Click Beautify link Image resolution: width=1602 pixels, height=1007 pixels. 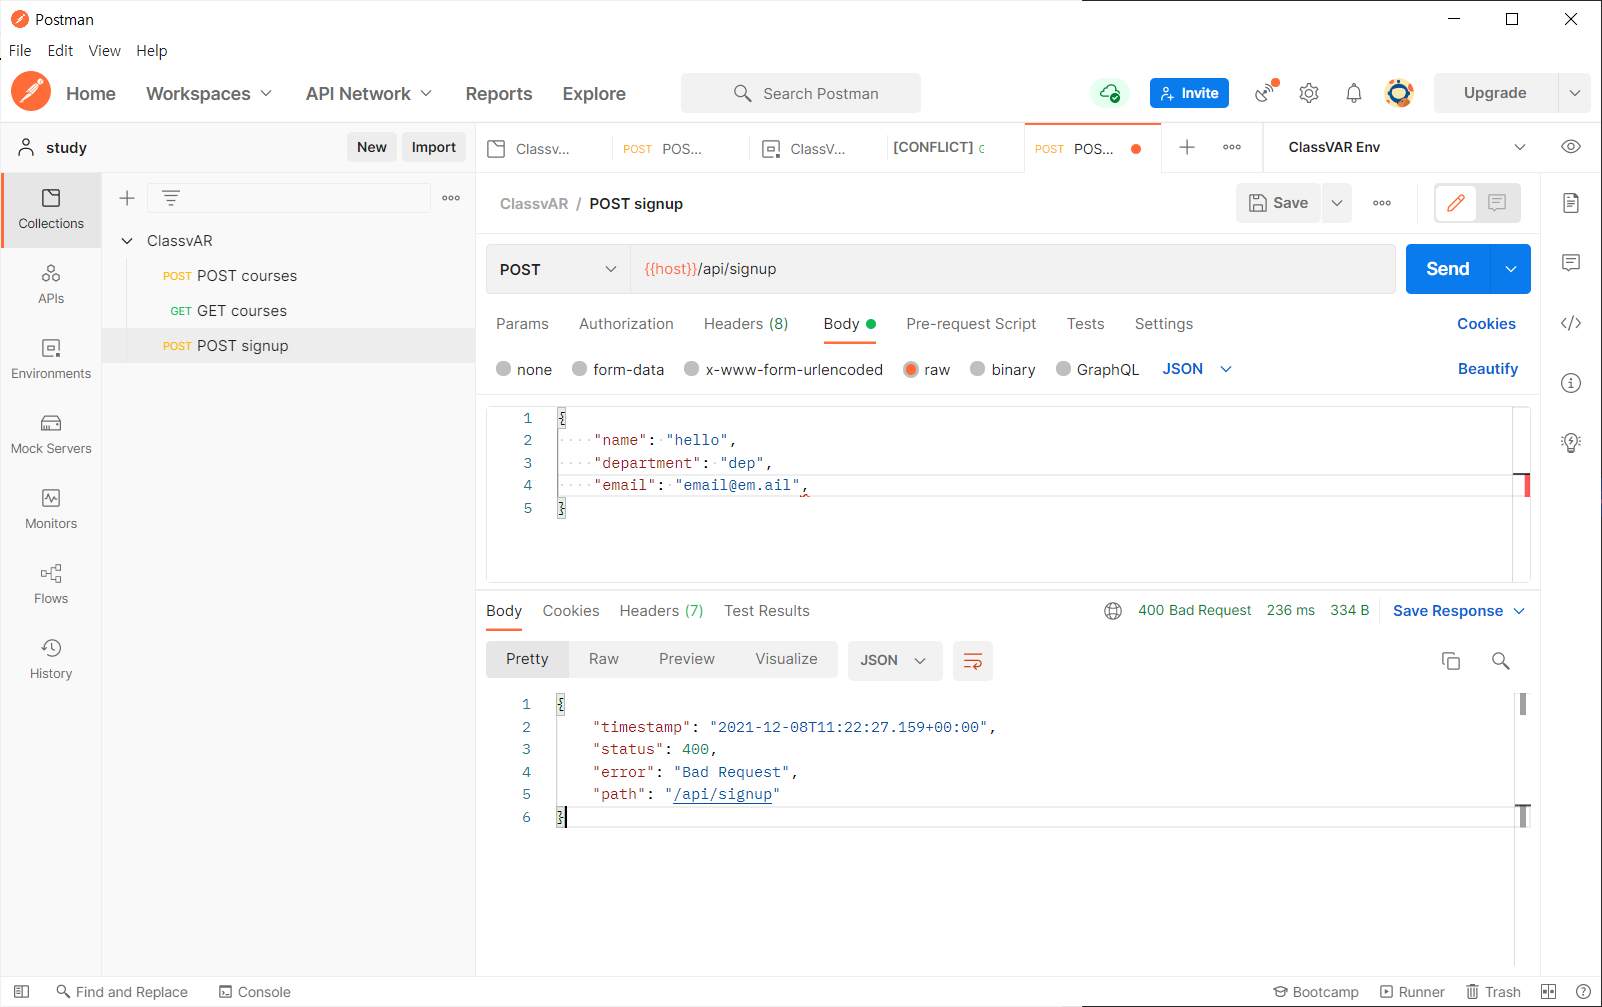[x=1488, y=369]
